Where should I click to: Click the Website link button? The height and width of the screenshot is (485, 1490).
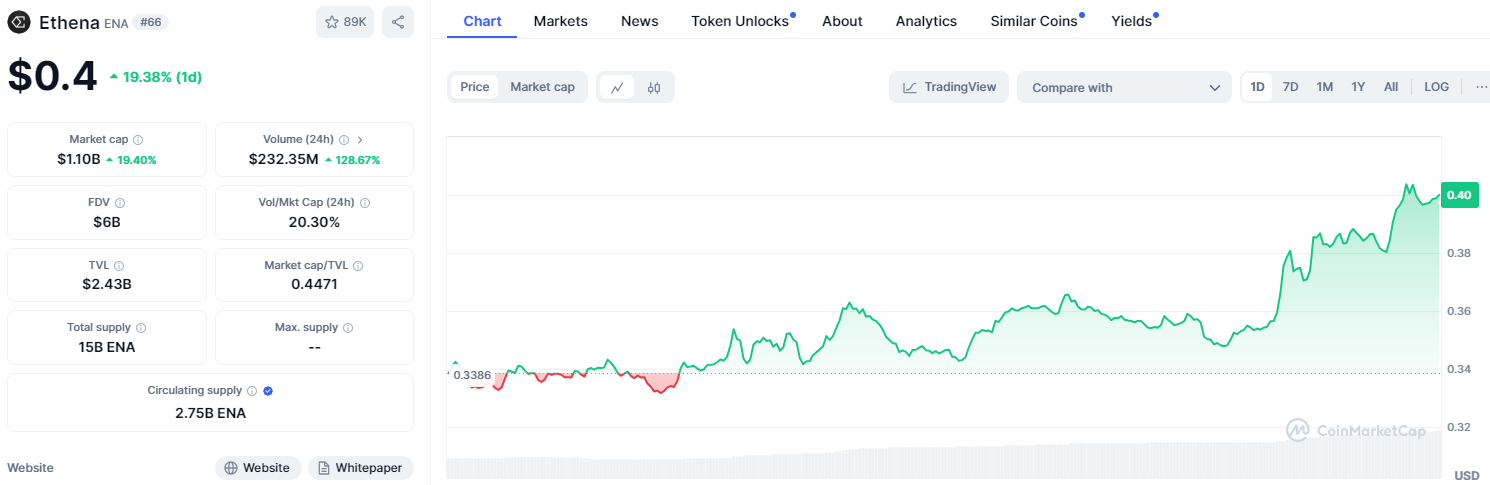click(258, 467)
